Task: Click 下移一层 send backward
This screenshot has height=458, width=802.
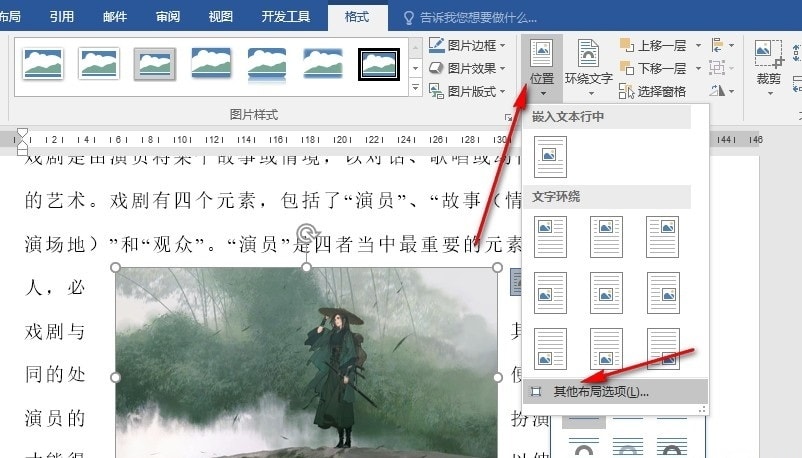Action: coord(653,68)
